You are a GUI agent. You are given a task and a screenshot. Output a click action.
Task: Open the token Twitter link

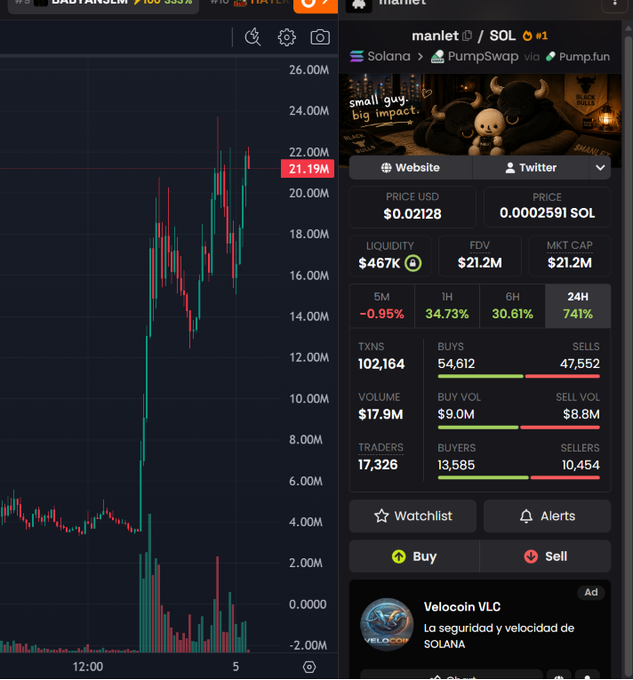coord(531,167)
